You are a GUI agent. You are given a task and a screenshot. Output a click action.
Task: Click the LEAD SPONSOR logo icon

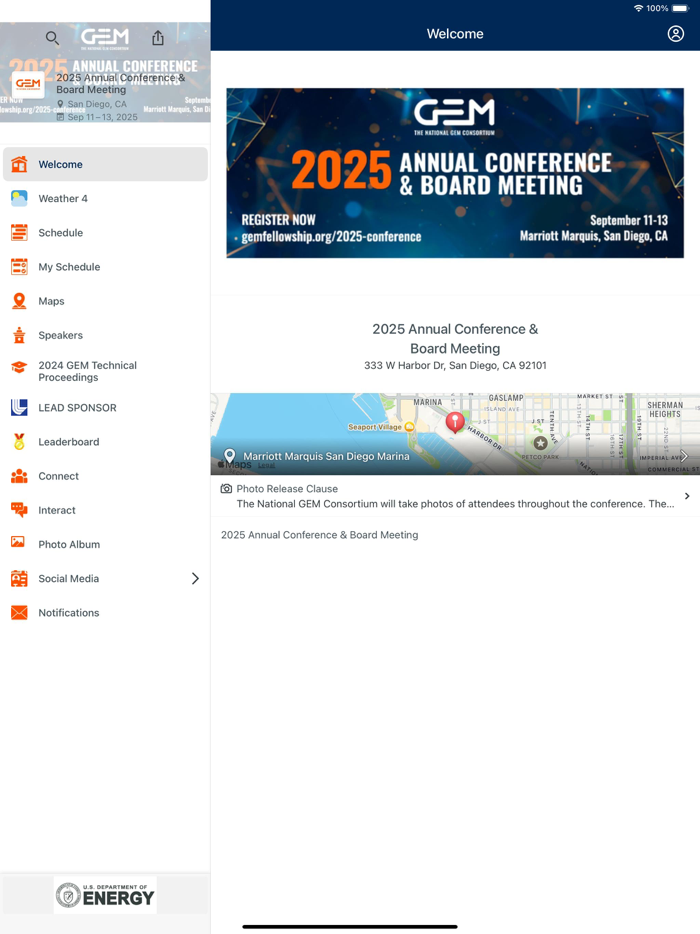[x=19, y=407]
